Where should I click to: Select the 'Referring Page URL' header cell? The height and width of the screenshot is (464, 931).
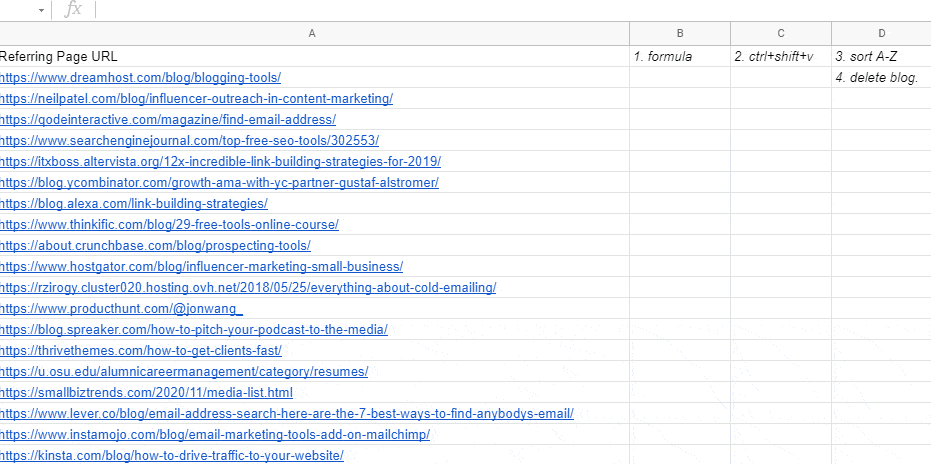(314, 56)
